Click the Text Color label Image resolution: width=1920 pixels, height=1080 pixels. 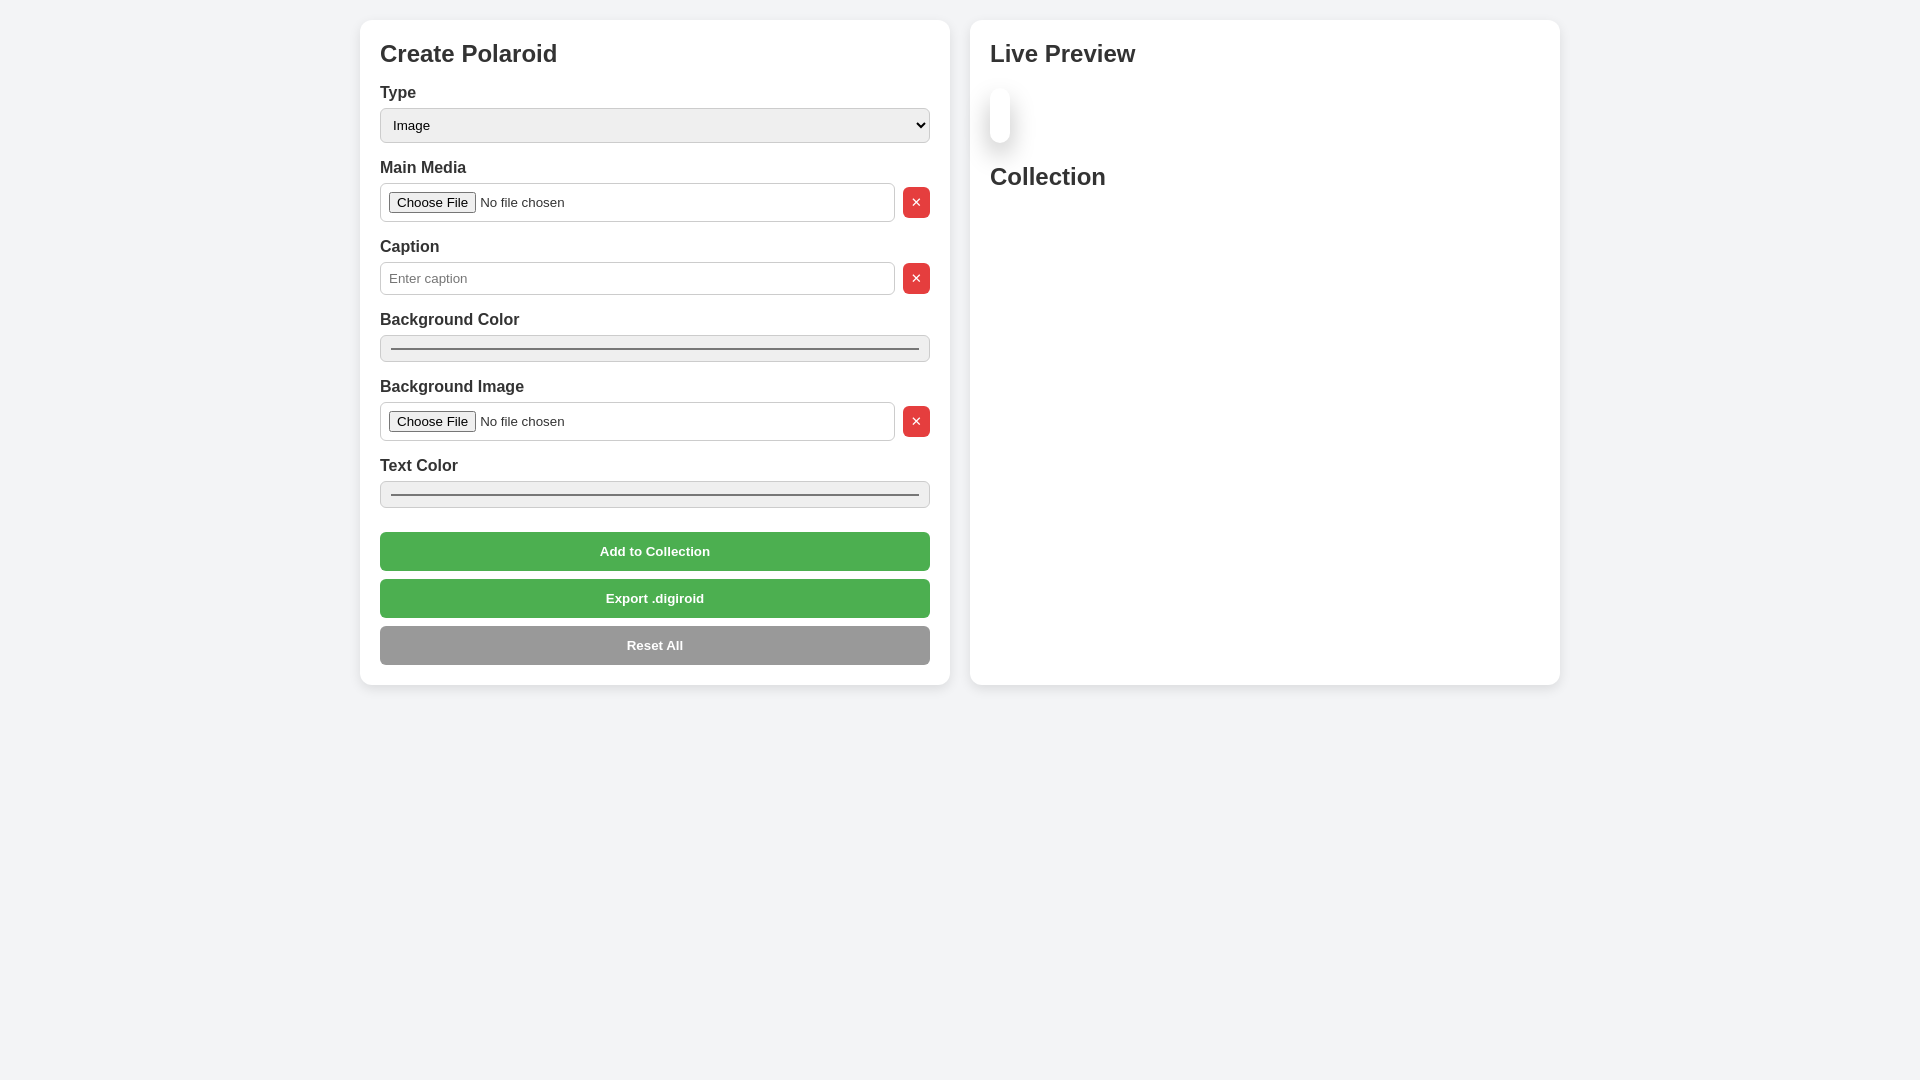coord(419,465)
